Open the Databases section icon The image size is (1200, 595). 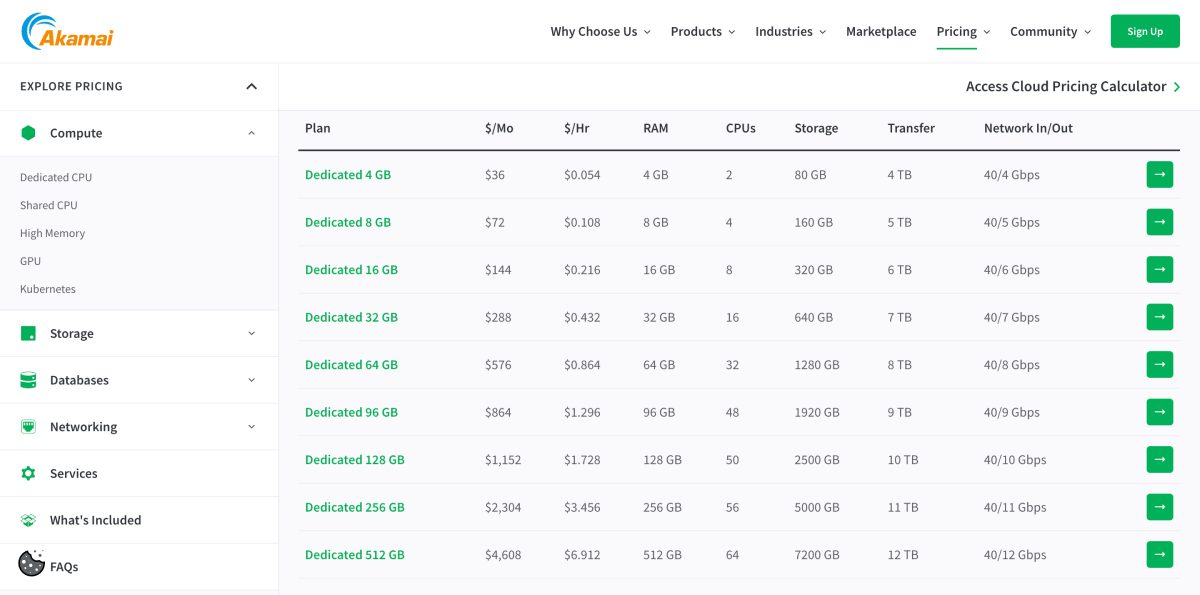27,380
